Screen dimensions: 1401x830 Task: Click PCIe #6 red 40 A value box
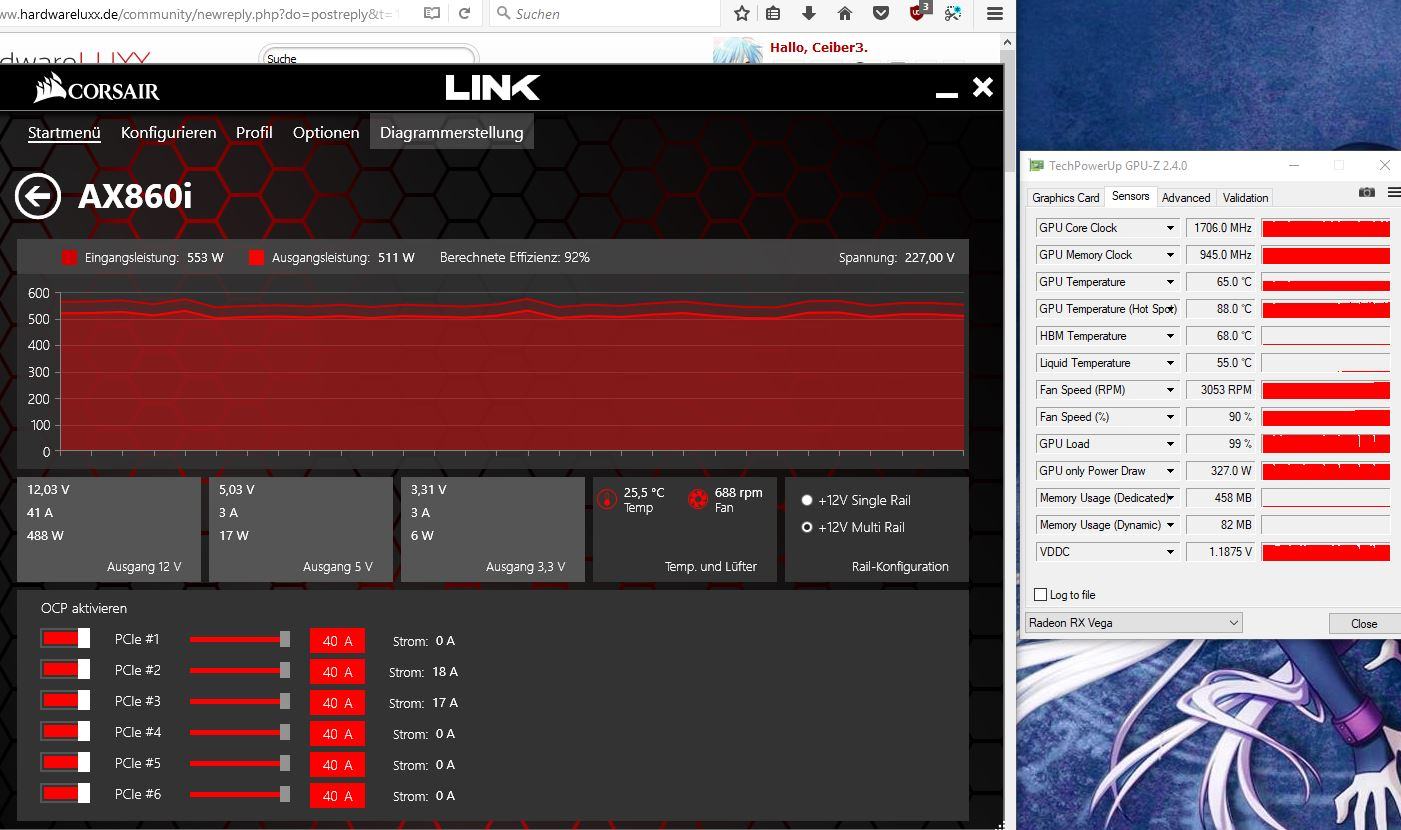337,796
